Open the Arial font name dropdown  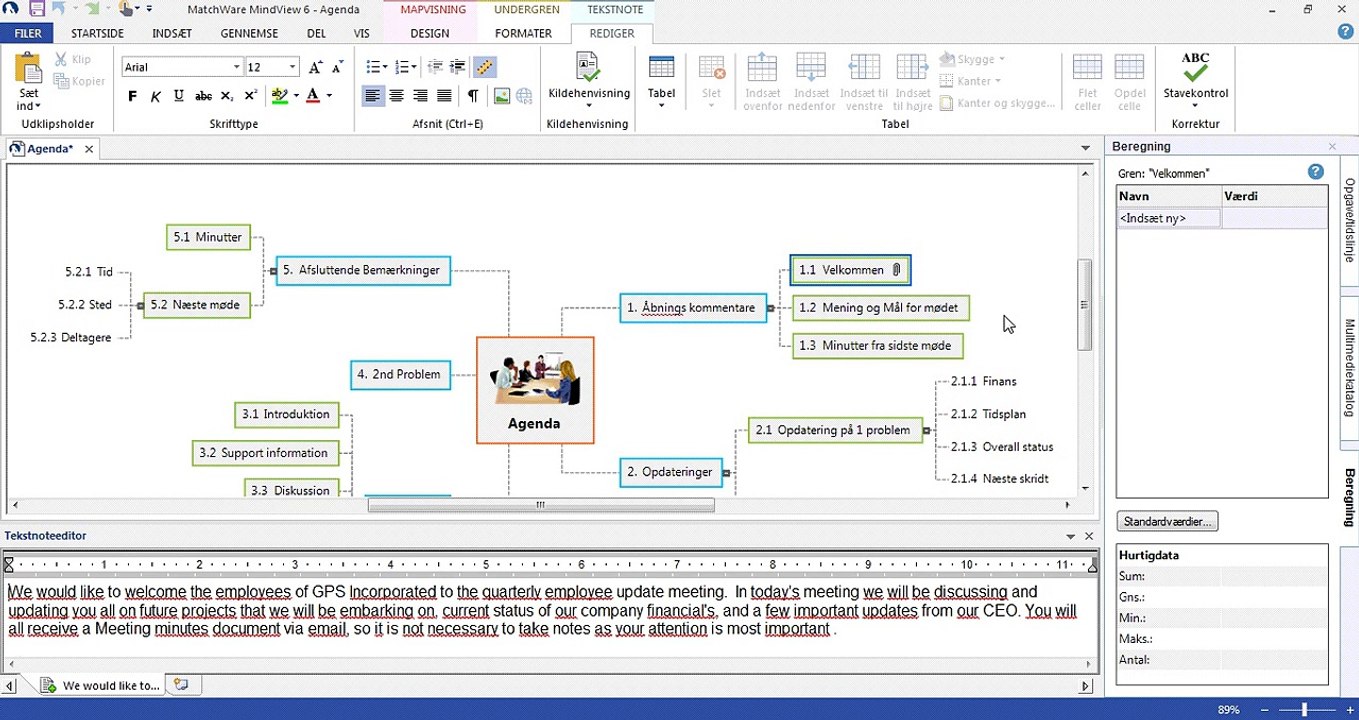click(236, 67)
